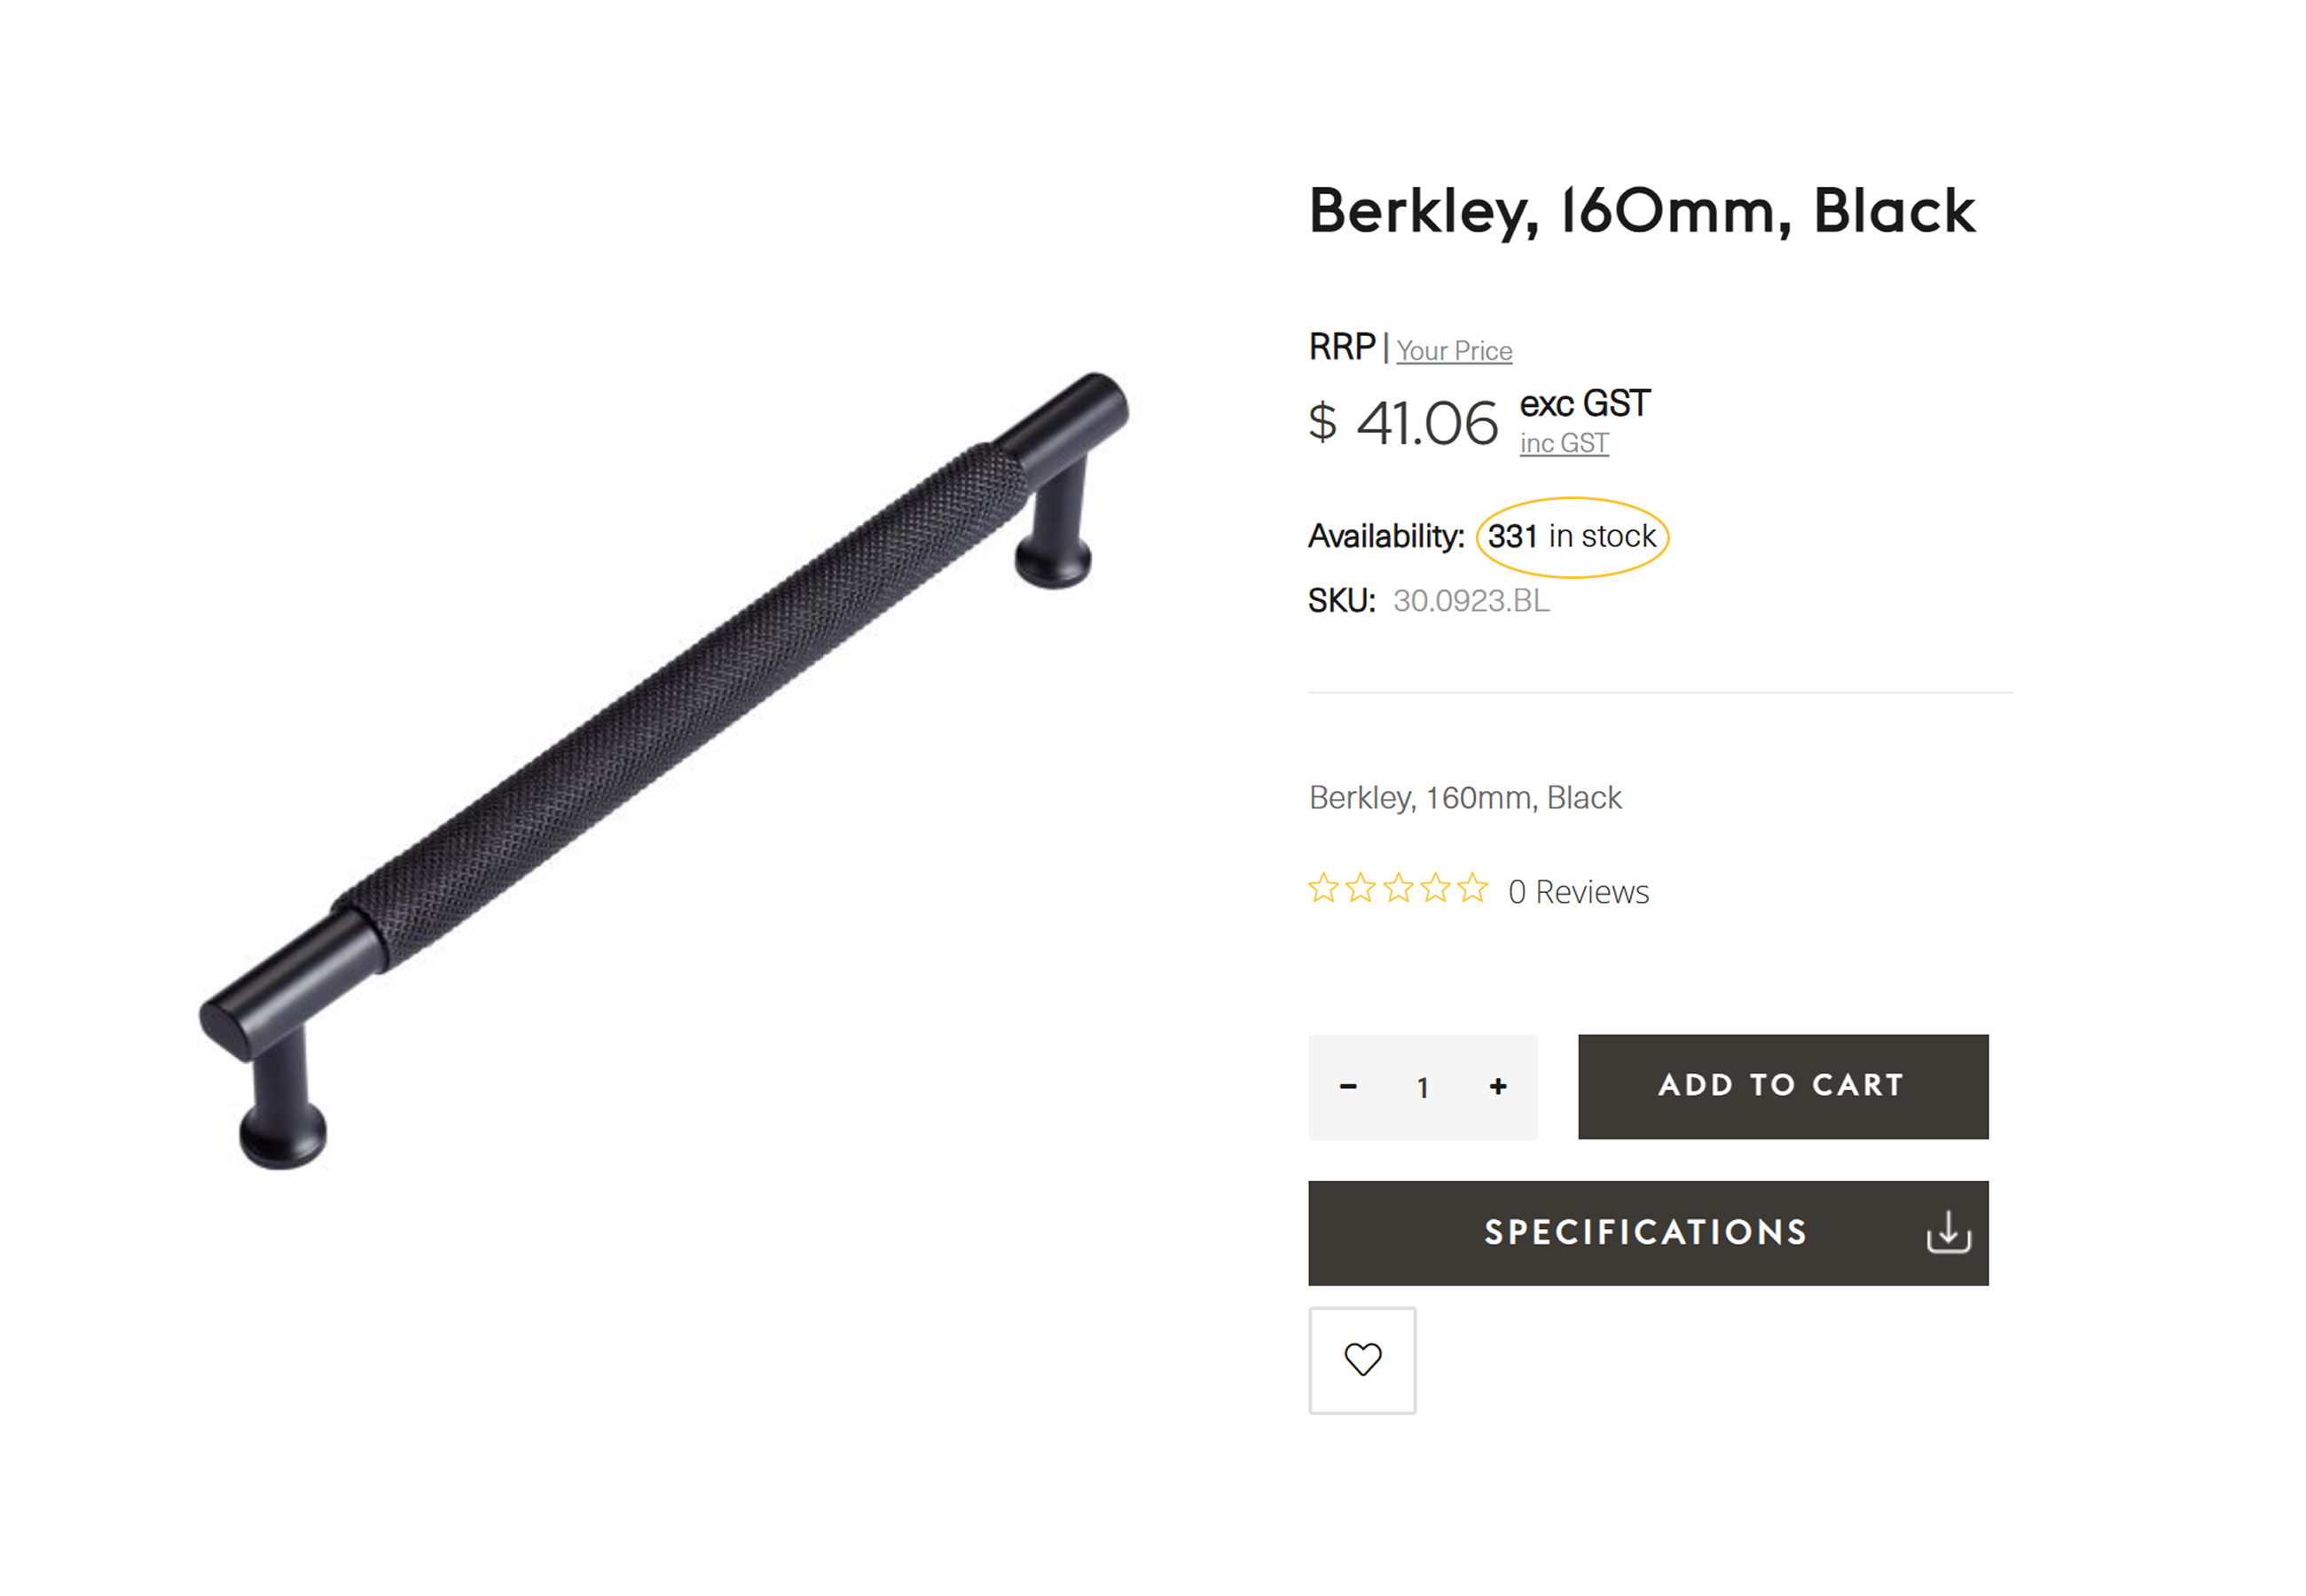
Task: Open the Specifications section
Action: pyautogui.click(x=1645, y=1232)
